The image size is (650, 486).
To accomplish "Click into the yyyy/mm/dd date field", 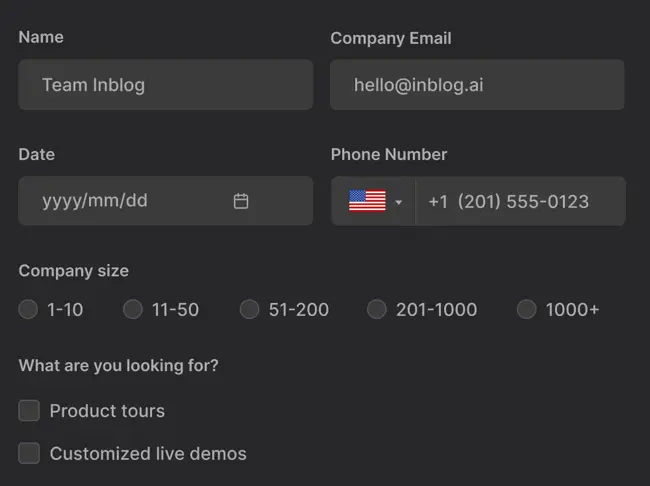I will (120, 201).
